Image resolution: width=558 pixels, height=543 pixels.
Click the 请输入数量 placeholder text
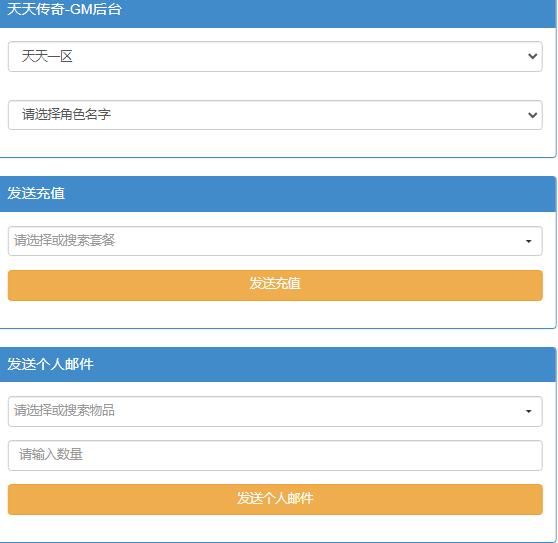[51, 454]
